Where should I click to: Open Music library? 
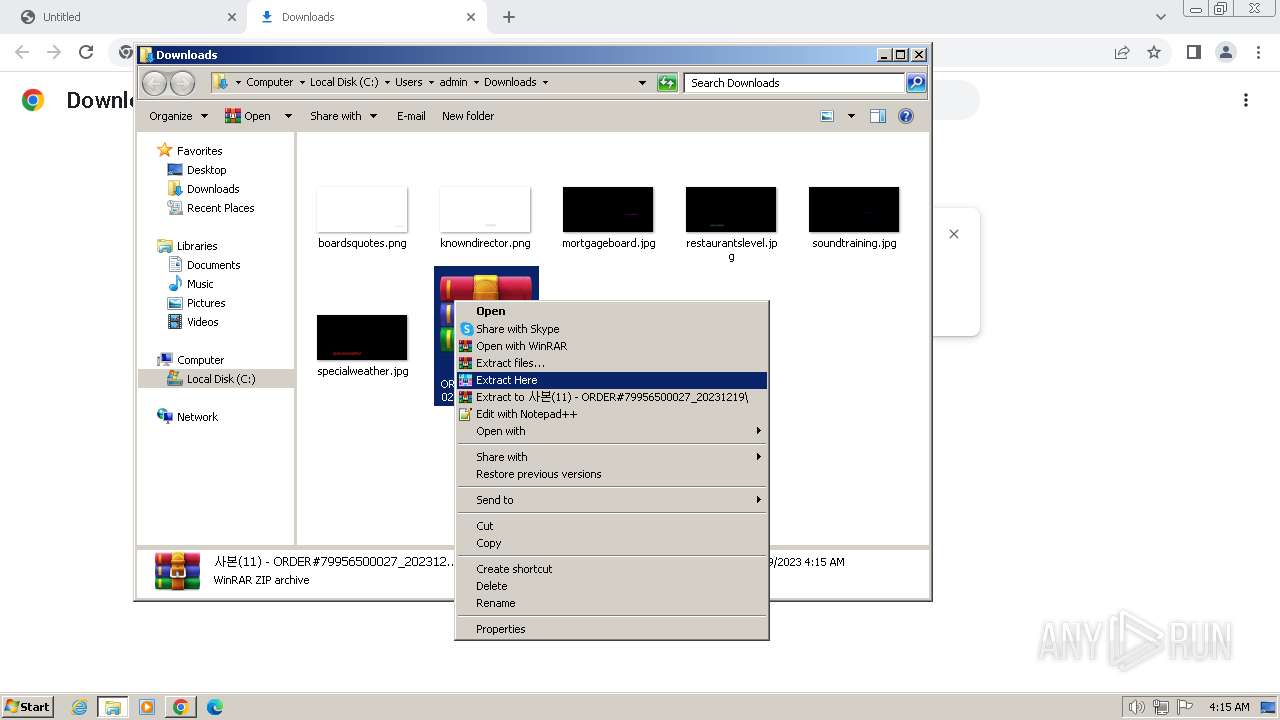(x=200, y=284)
